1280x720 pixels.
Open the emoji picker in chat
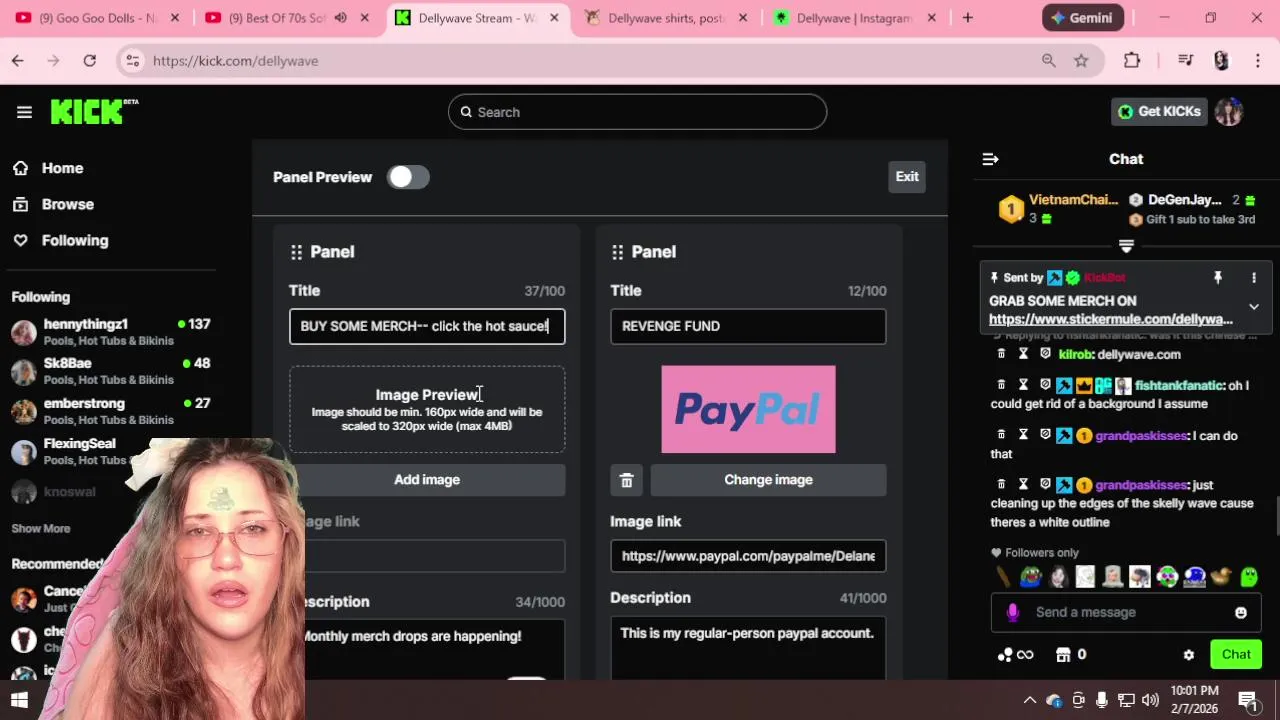1241,612
